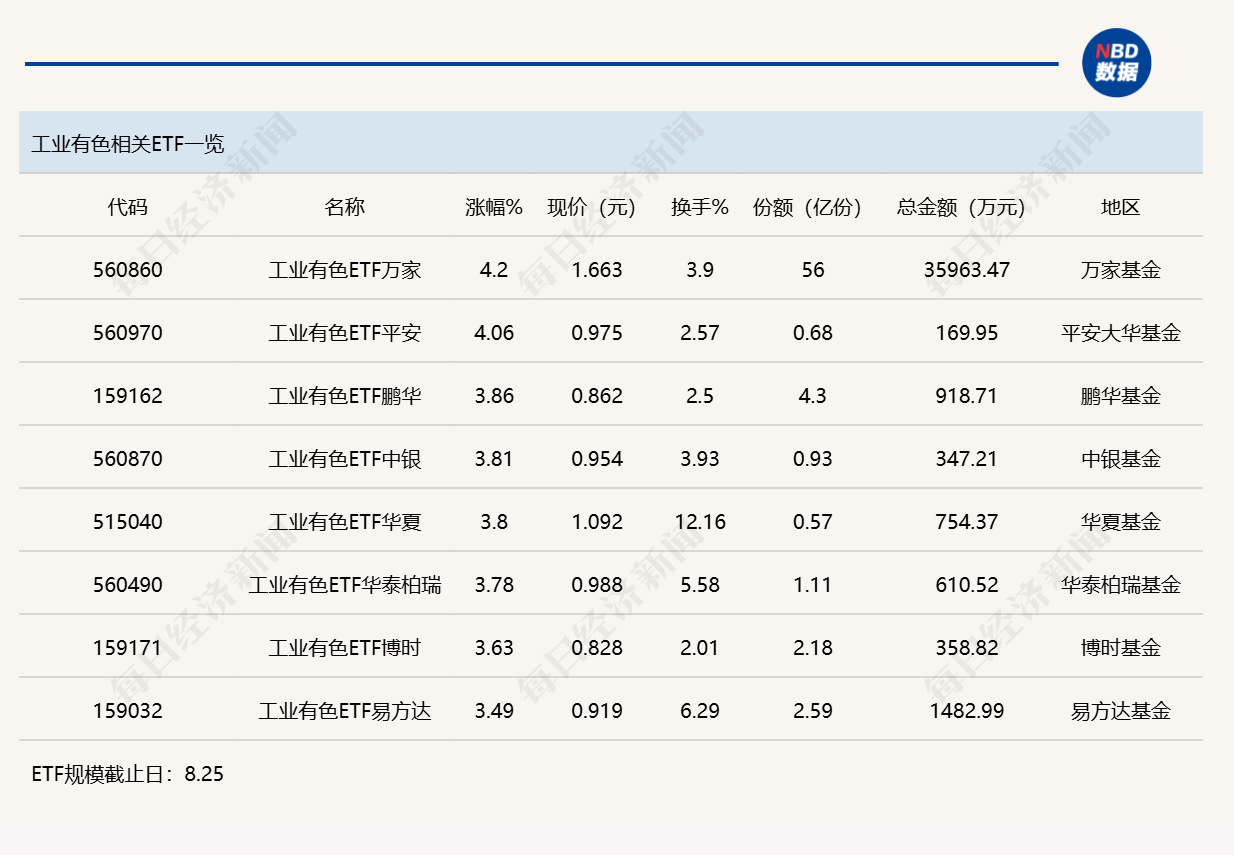Image resolution: width=1234 pixels, height=855 pixels.
Task: Click the footnote ETF规模截止日：8.25
Action: pyautogui.click(x=127, y=774)
